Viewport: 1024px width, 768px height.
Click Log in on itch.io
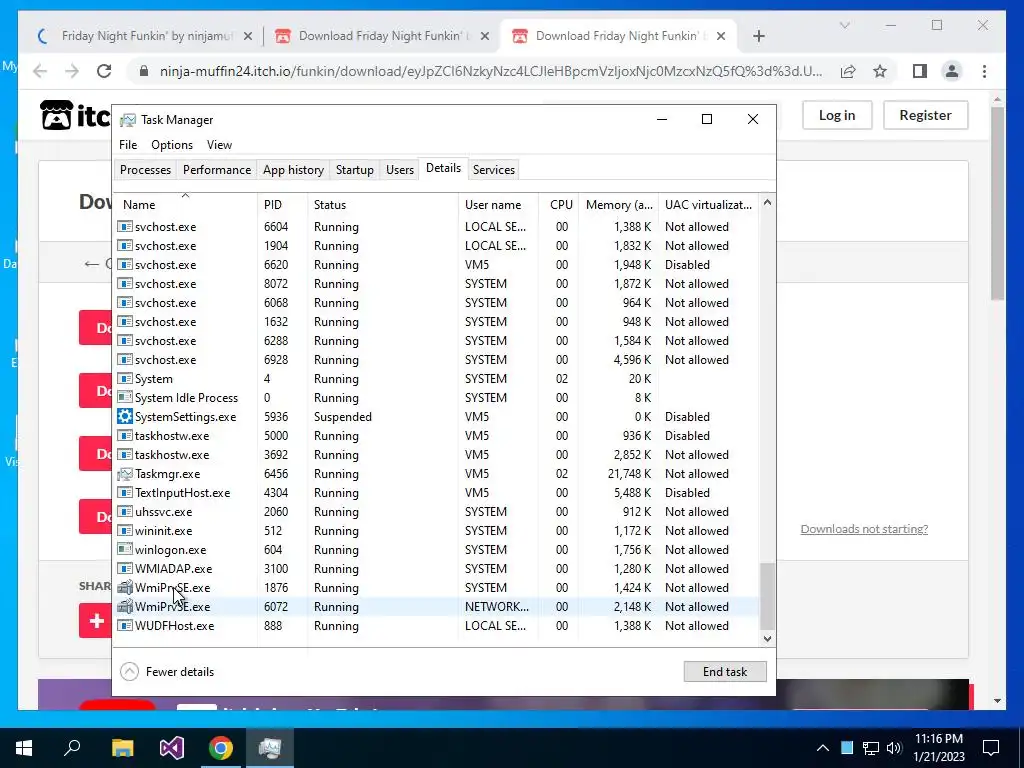(x=837, y=116)
